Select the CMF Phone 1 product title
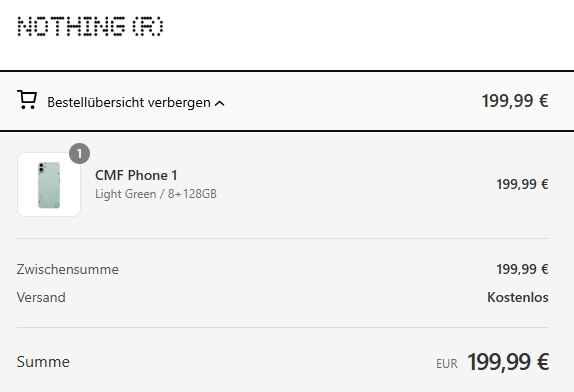Image resolution: width=574 pixels, height=392 pixels. (136, 175)
